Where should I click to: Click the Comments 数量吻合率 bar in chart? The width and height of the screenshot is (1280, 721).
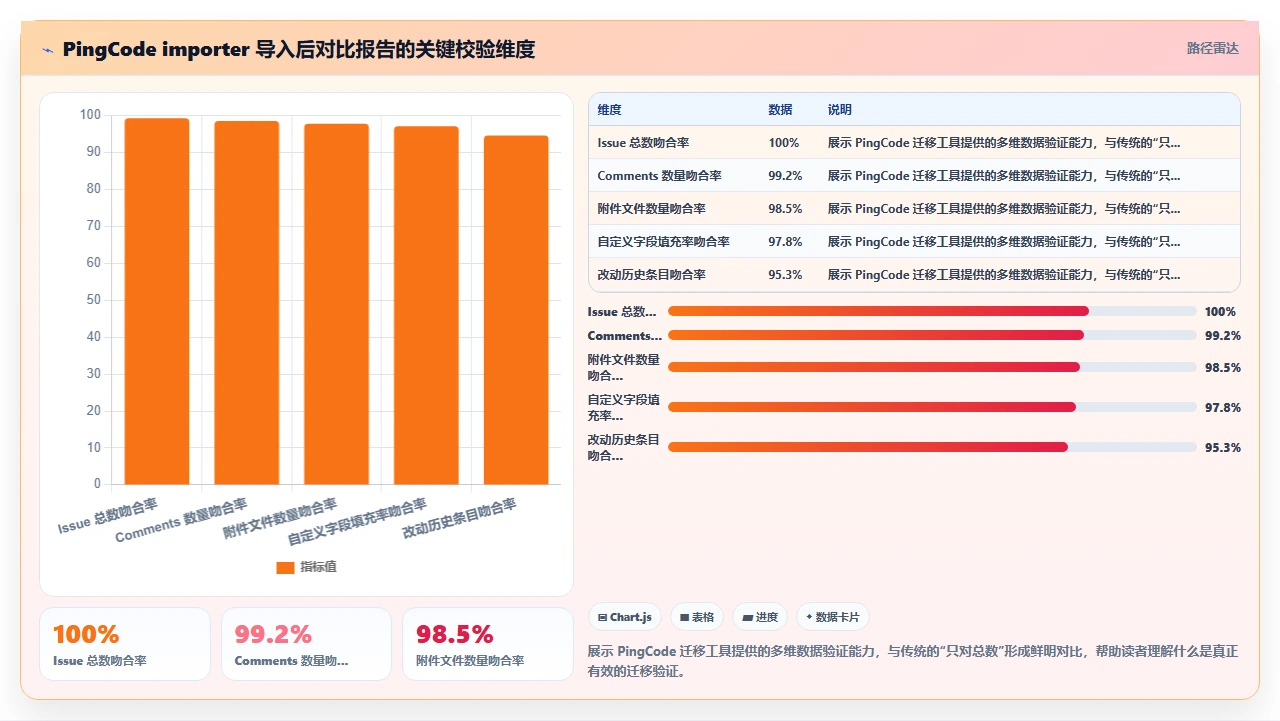[247, 303]
